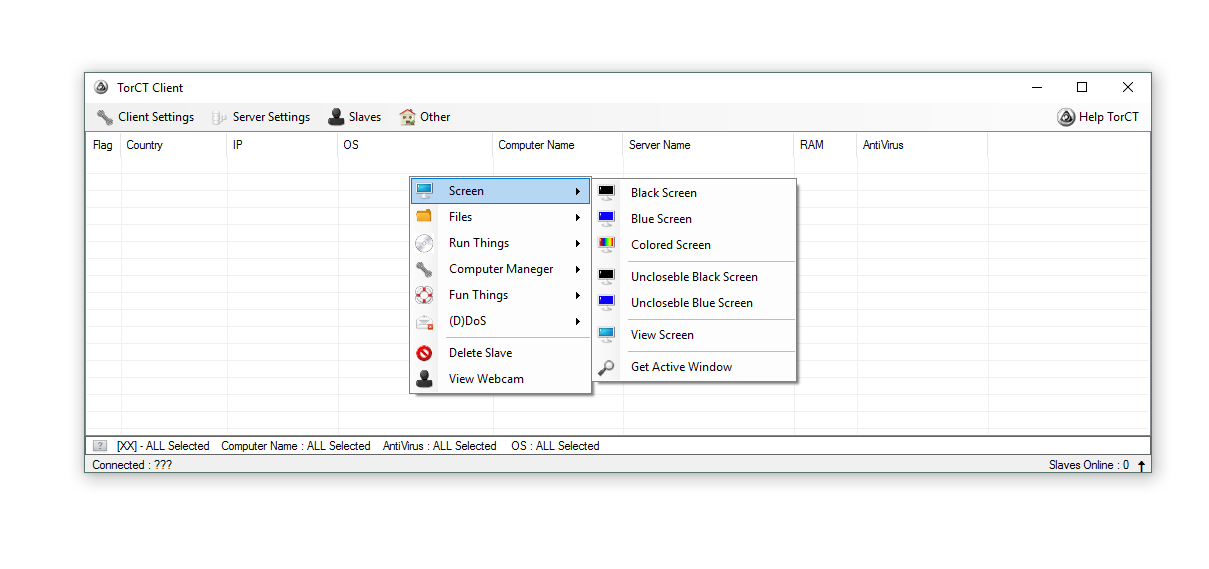Sort list by the Computer Name column header
This screenshot has width=1209, height=569.
click(537, 145)
